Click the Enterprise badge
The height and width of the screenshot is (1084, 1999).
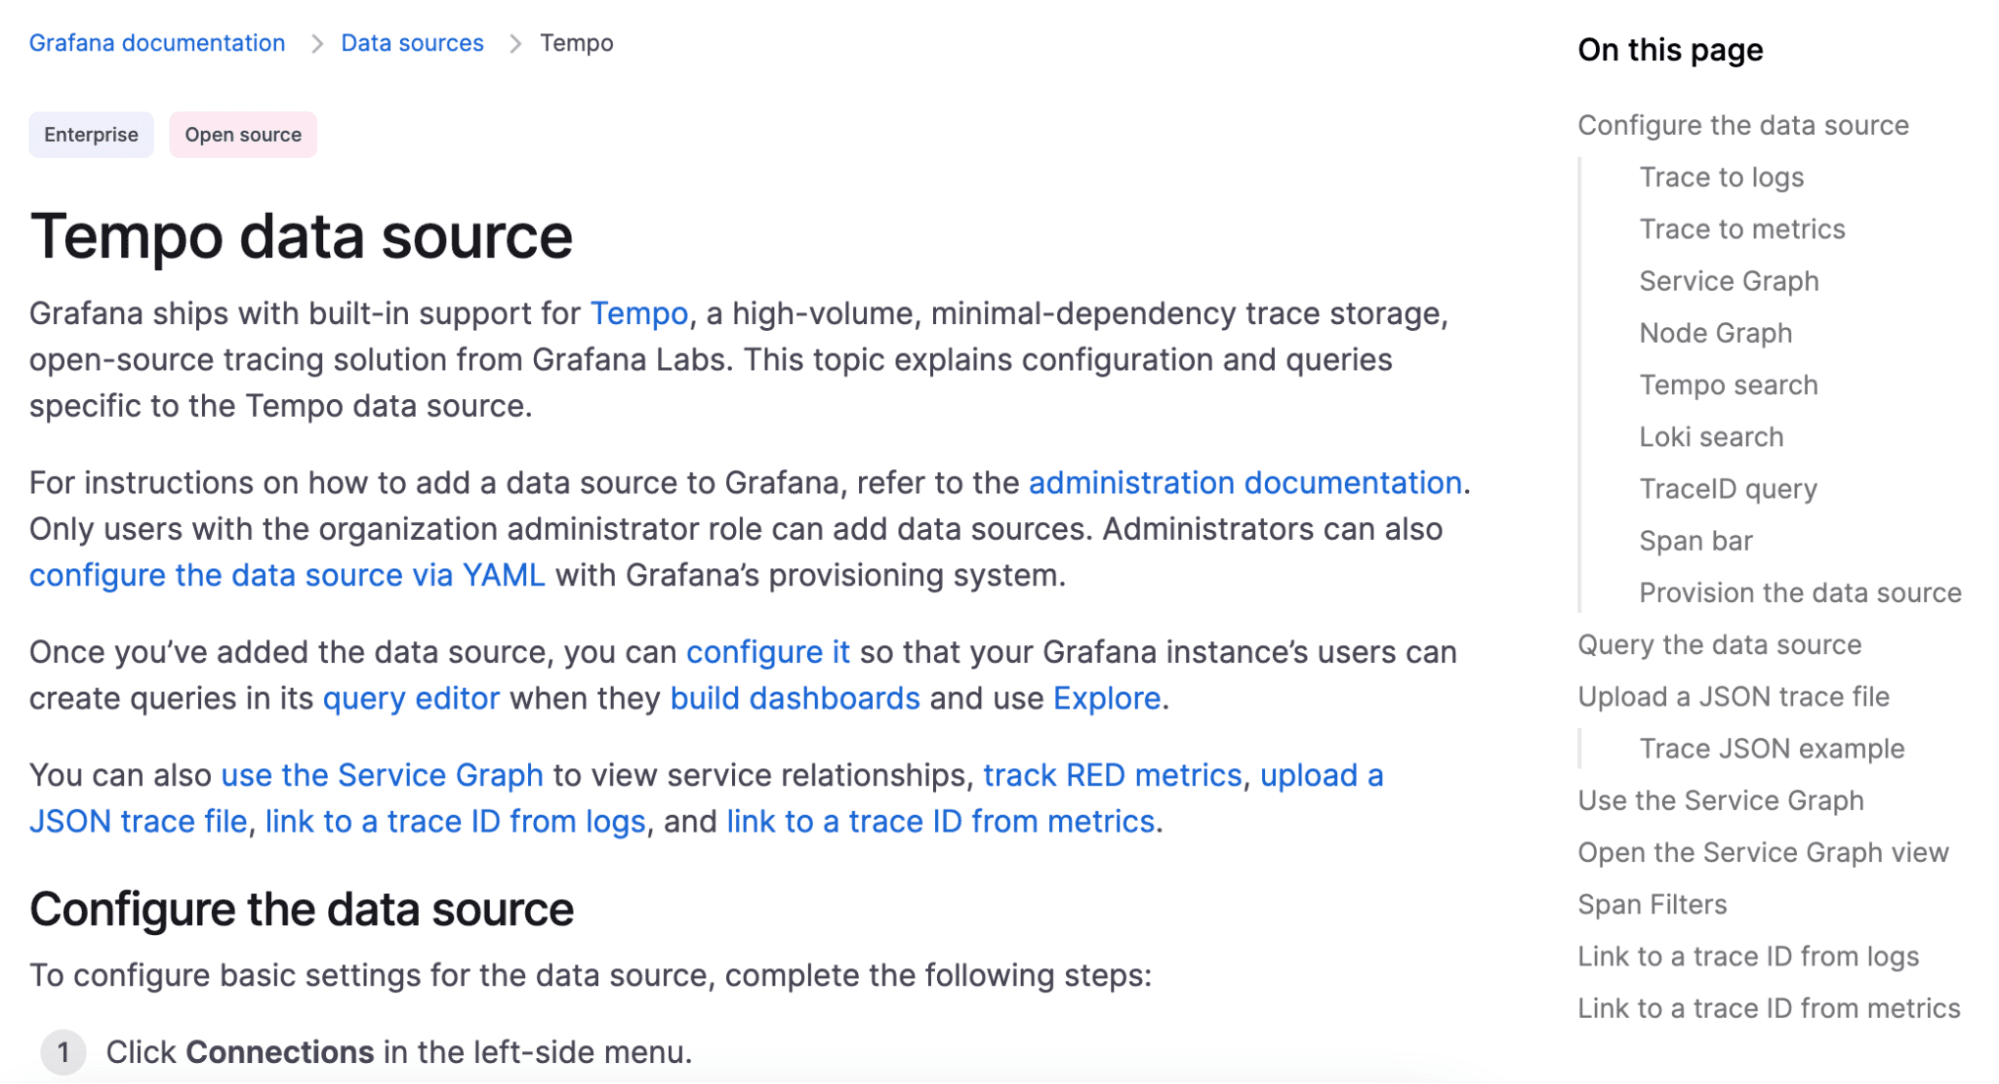click(90, 134)
